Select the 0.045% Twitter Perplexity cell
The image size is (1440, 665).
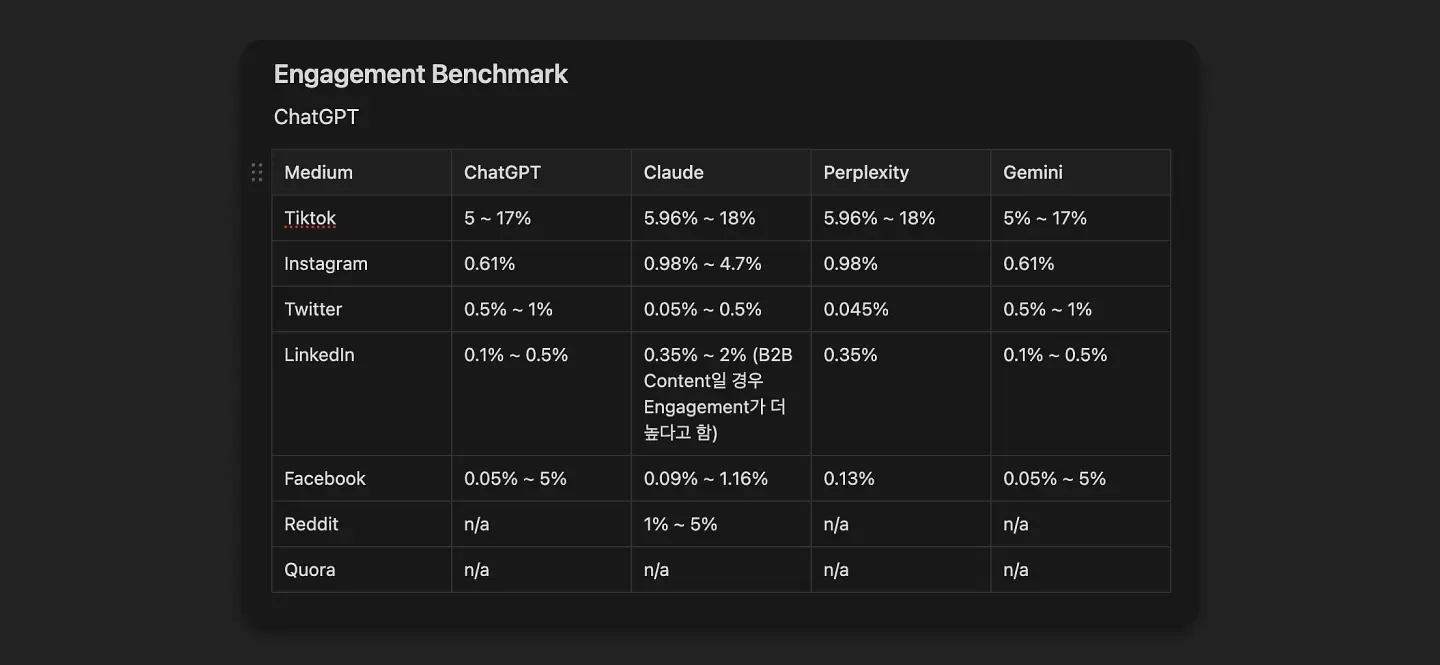click(901, 309)
